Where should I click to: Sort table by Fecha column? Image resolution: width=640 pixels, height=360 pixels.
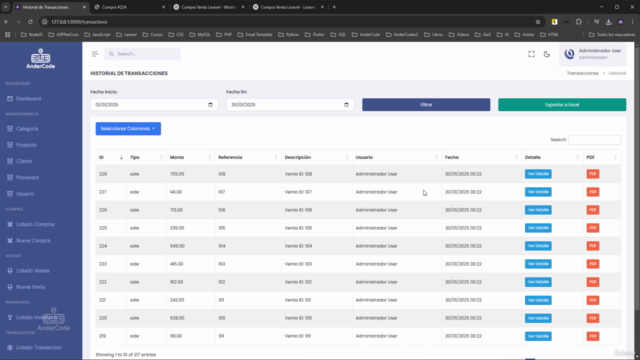point(482,157)
